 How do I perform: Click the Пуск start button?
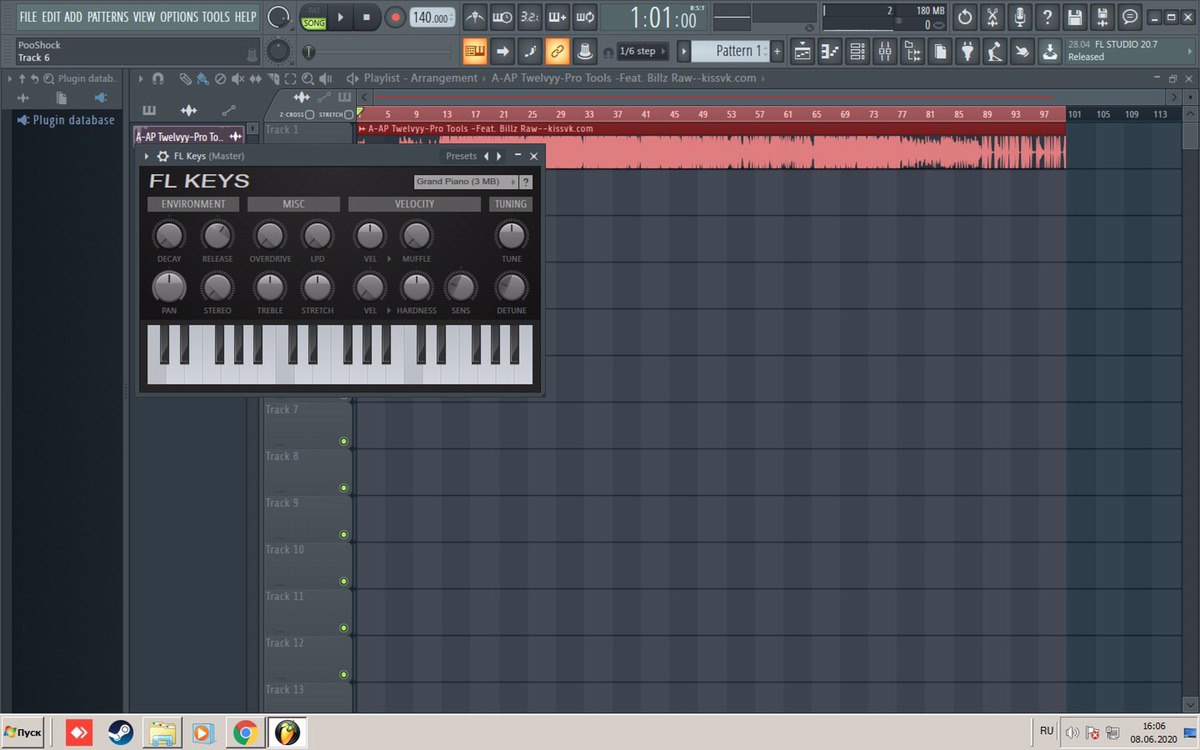coord(23,732)
